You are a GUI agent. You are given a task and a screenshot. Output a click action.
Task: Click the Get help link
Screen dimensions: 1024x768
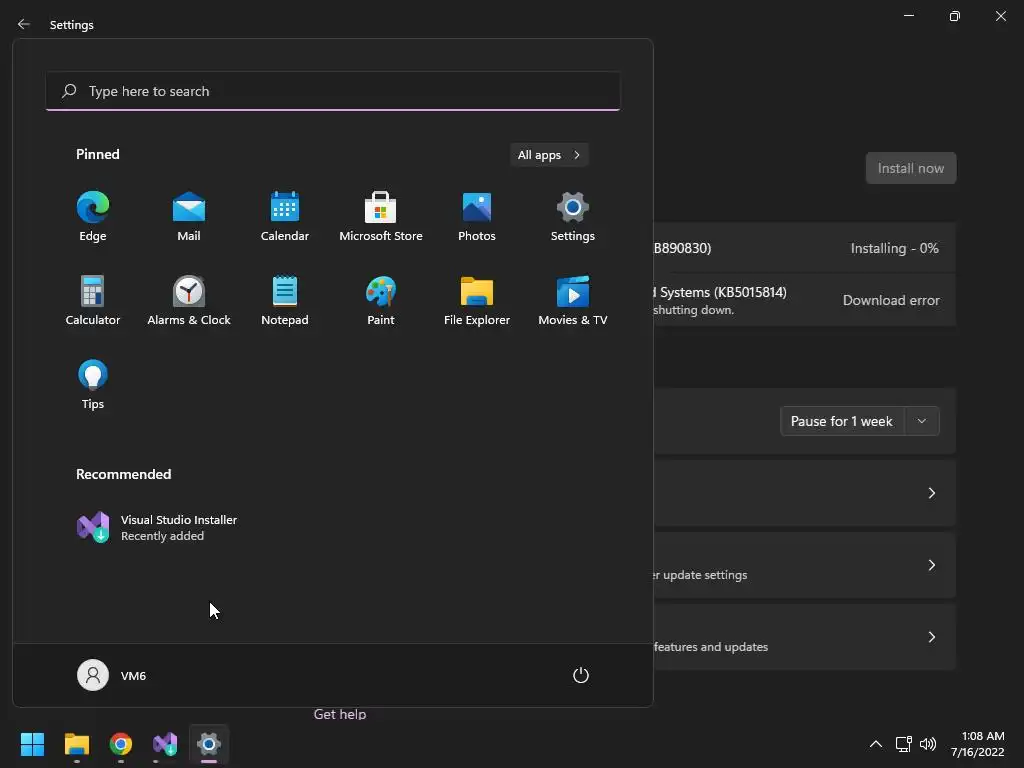pos(340,714)
